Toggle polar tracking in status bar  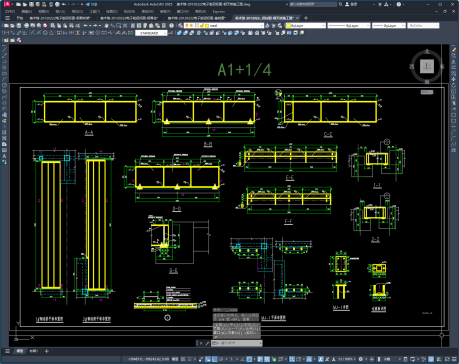pyautogui.click(x=221, y=359)
